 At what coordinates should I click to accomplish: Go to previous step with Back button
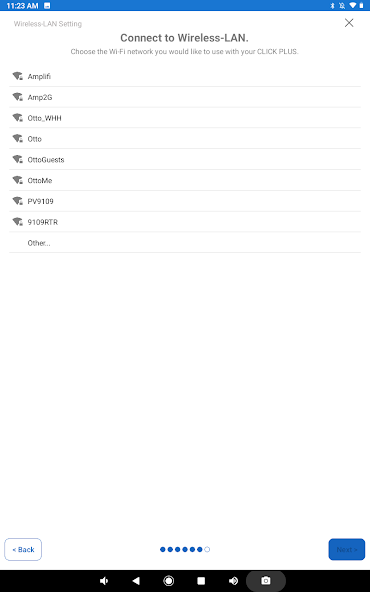coord(23,549)
